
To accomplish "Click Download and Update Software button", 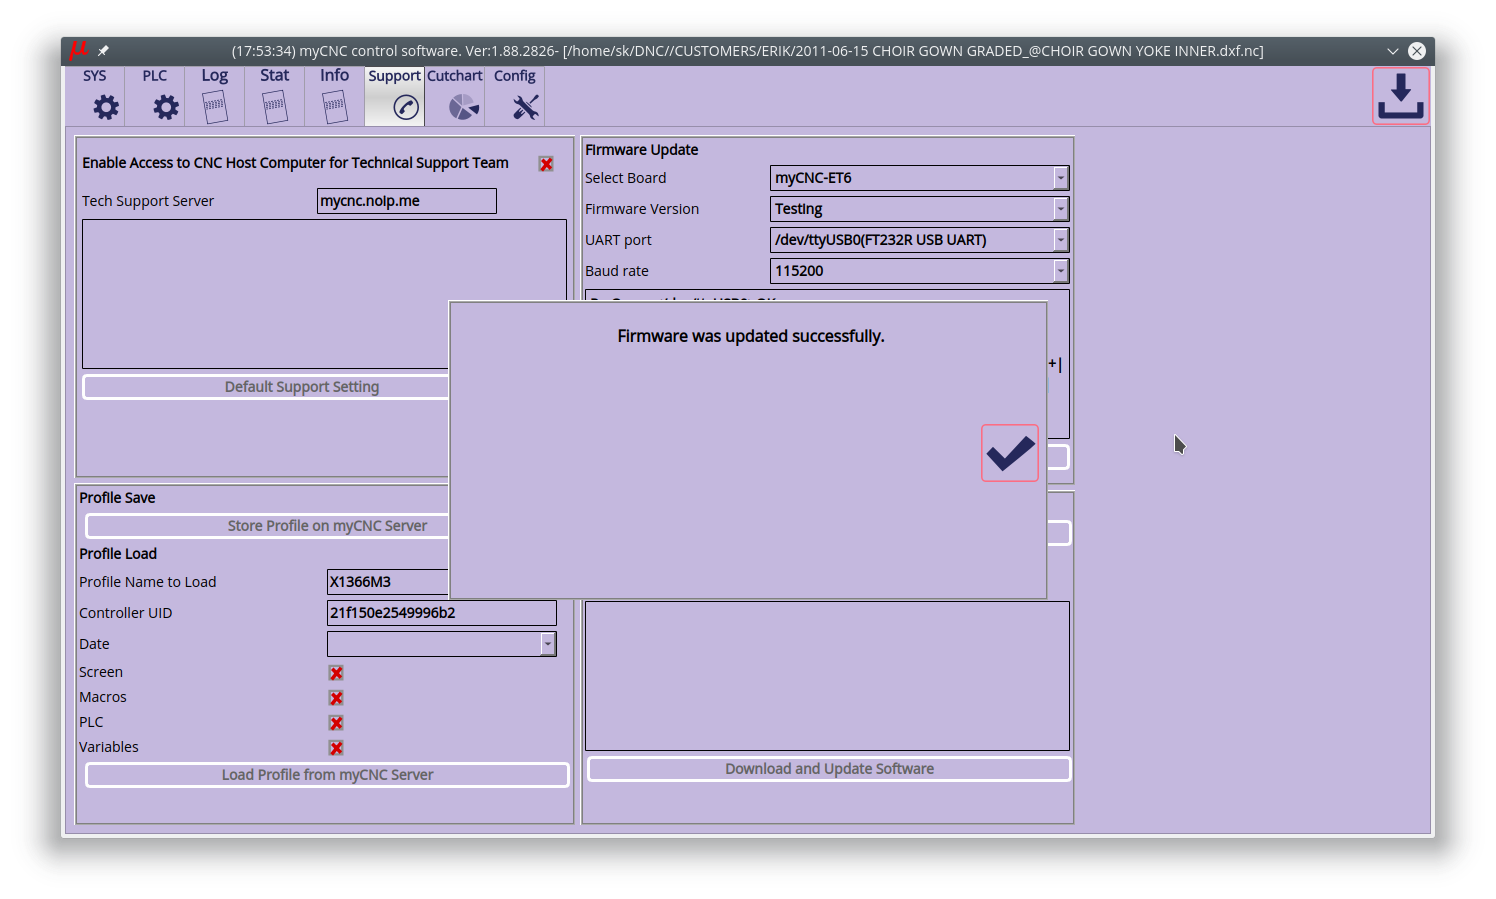I will coord(829,769).
